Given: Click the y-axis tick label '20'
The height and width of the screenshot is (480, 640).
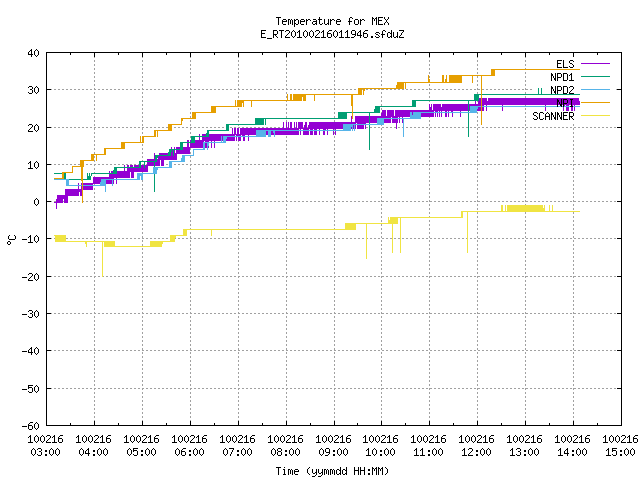Looking at the screenshot, I should 33,128.
